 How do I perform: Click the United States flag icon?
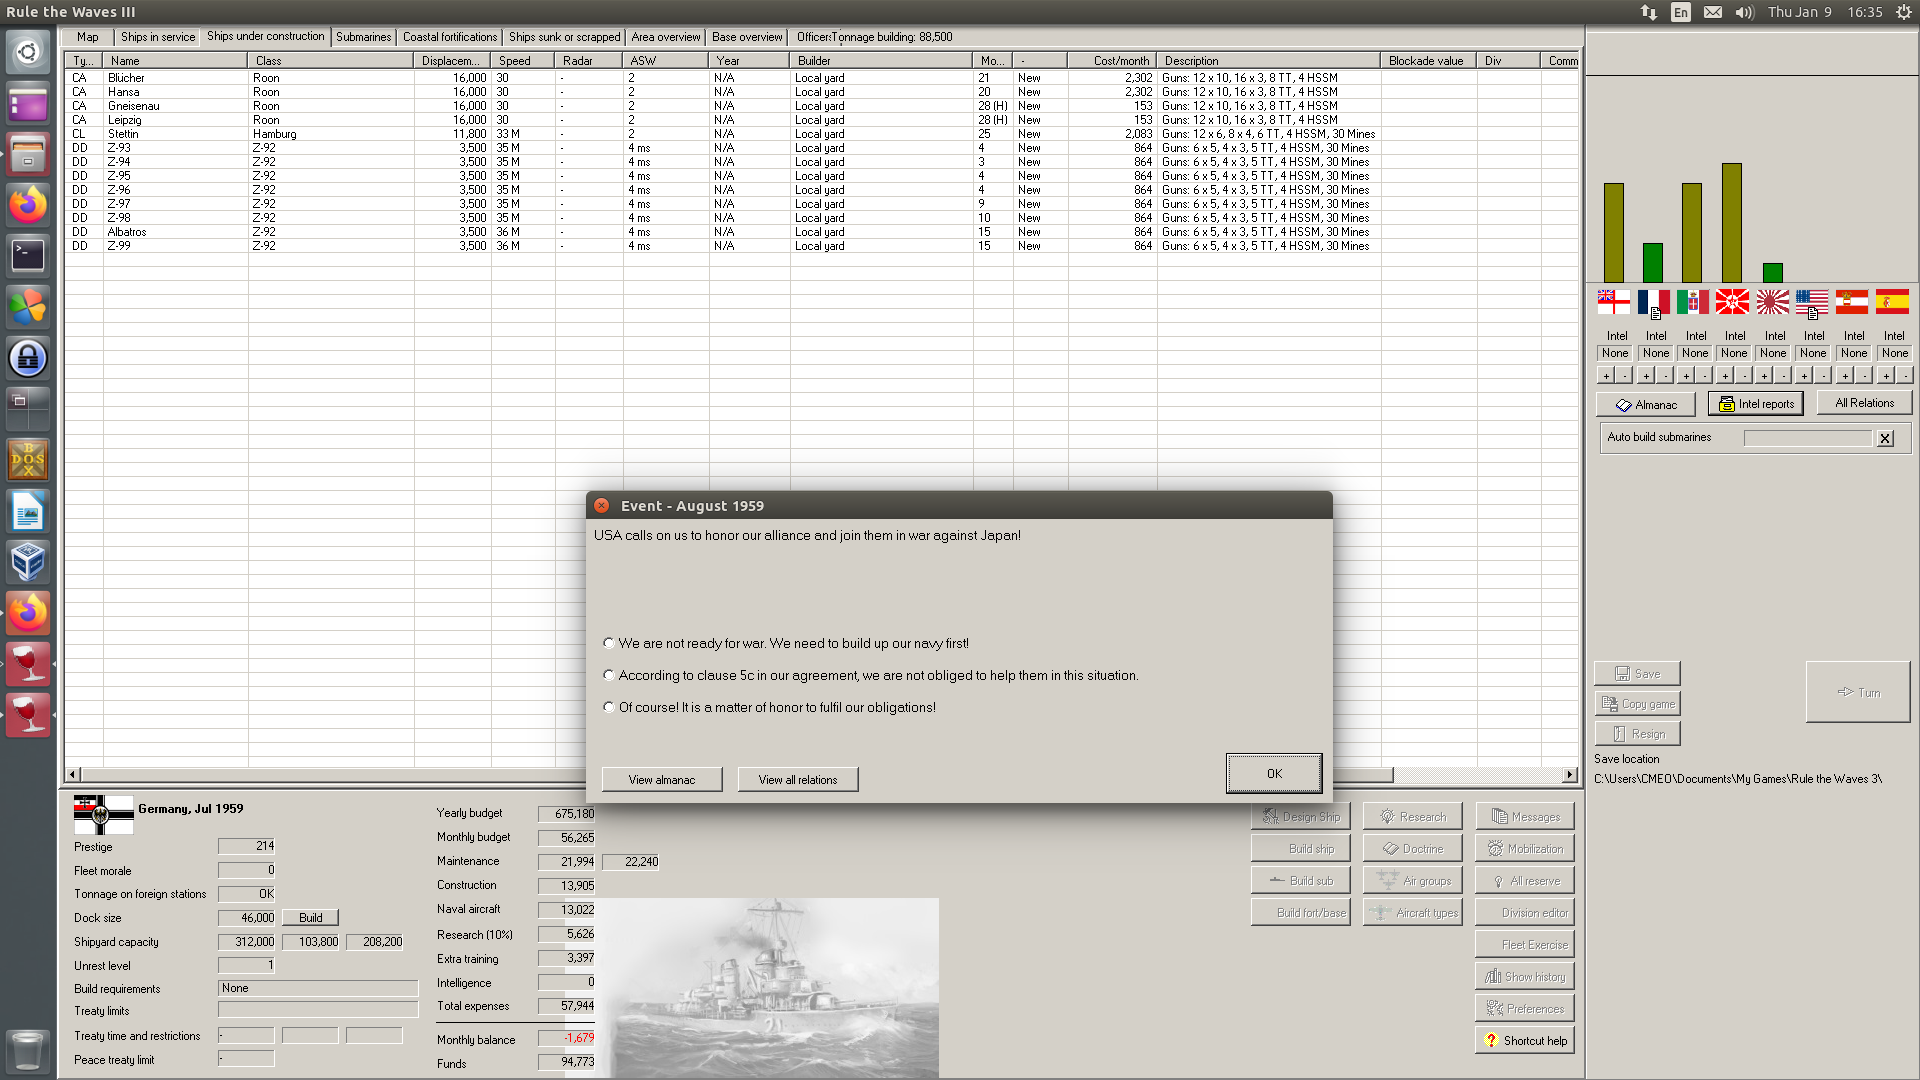tap(1812, 301)
